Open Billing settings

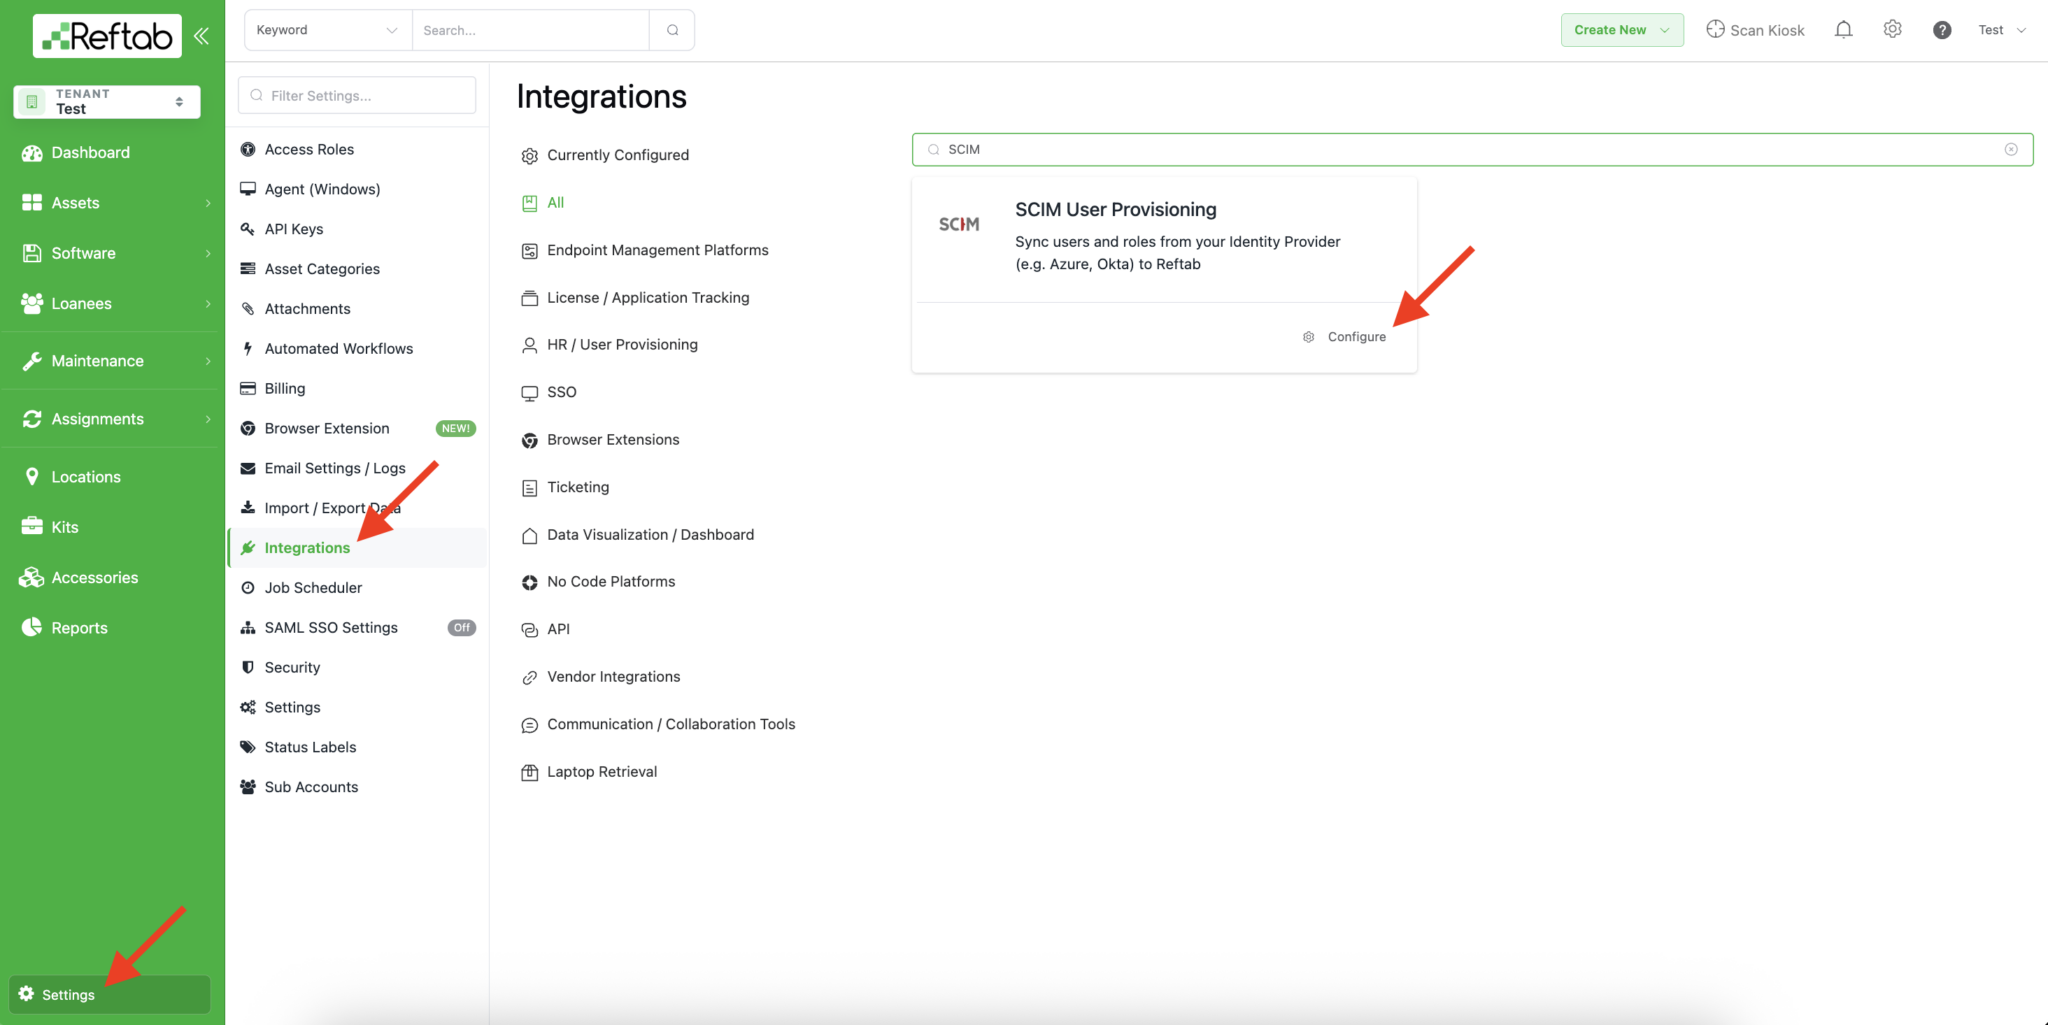pos(358,389)
